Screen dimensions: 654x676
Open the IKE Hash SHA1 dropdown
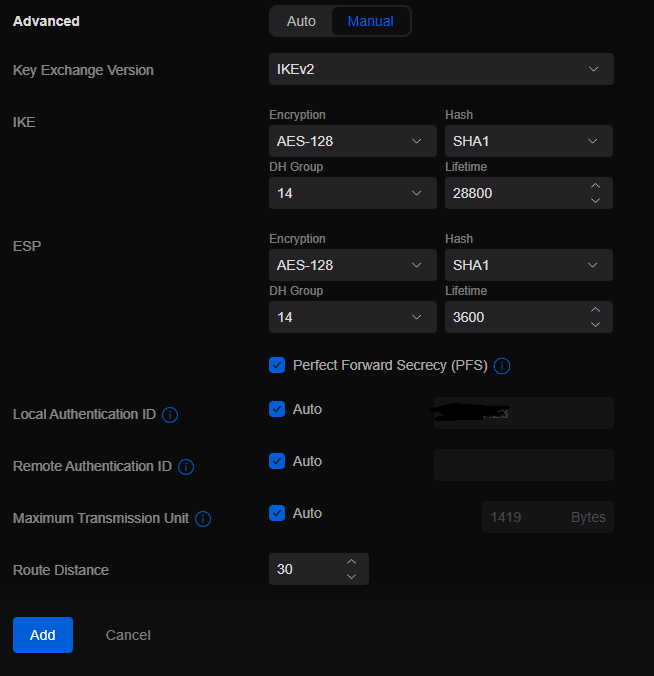pos(529,141)
